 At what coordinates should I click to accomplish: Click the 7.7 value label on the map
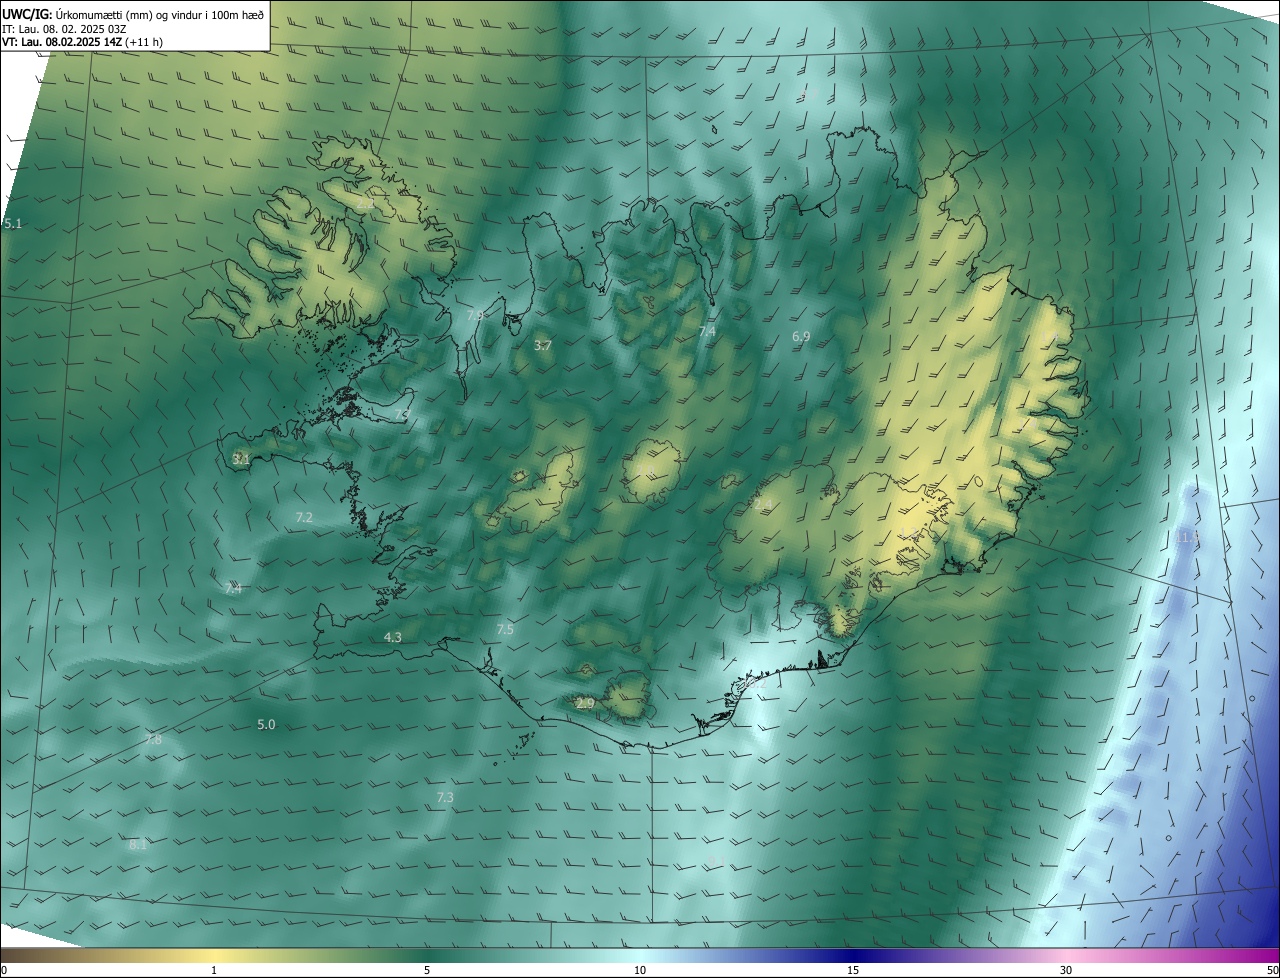click(402, 414)
